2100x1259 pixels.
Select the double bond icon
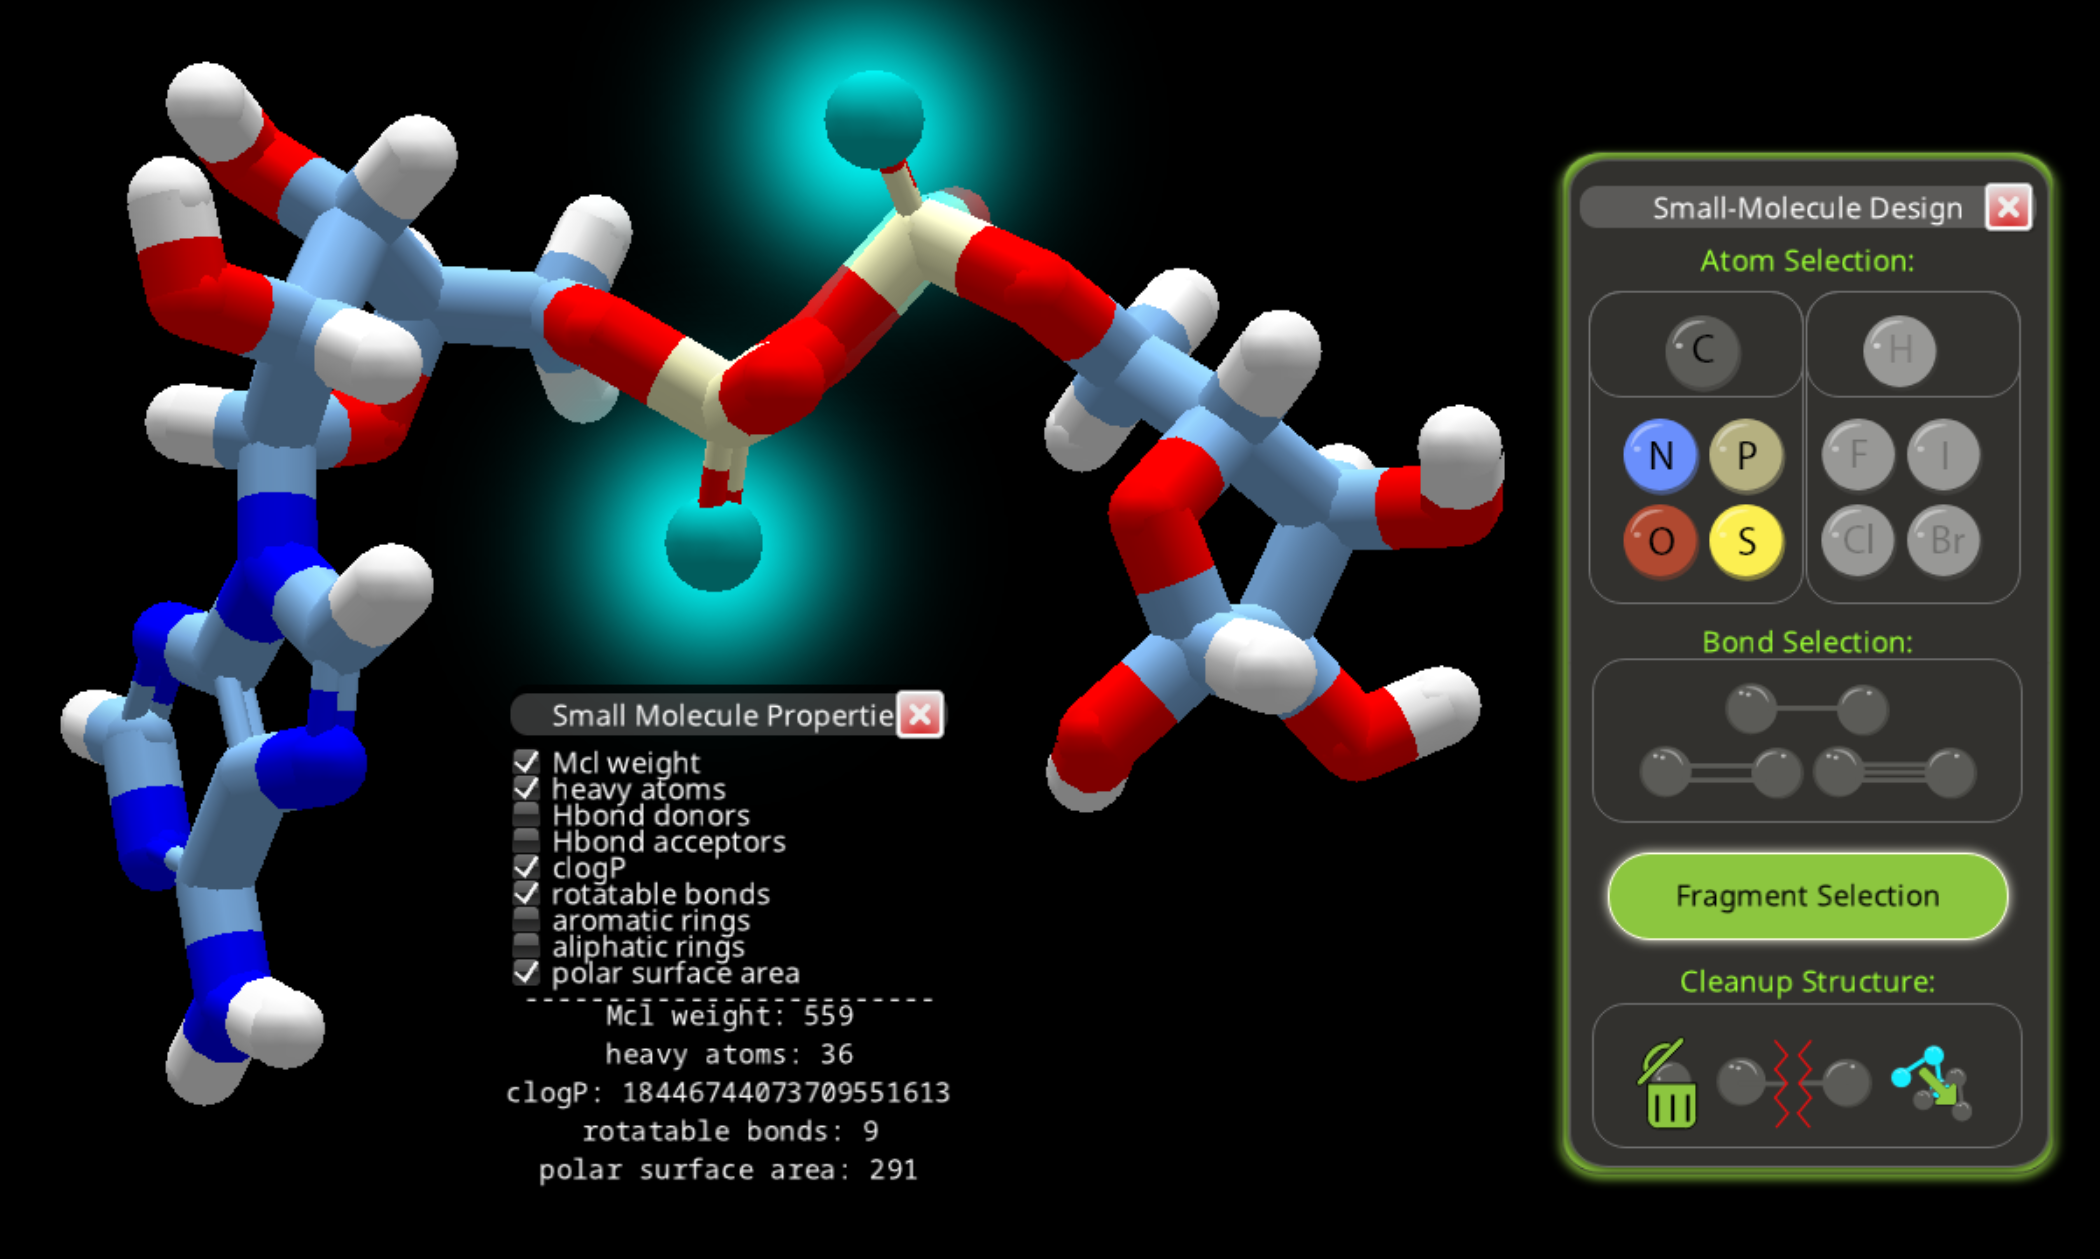pos(1720,773)
